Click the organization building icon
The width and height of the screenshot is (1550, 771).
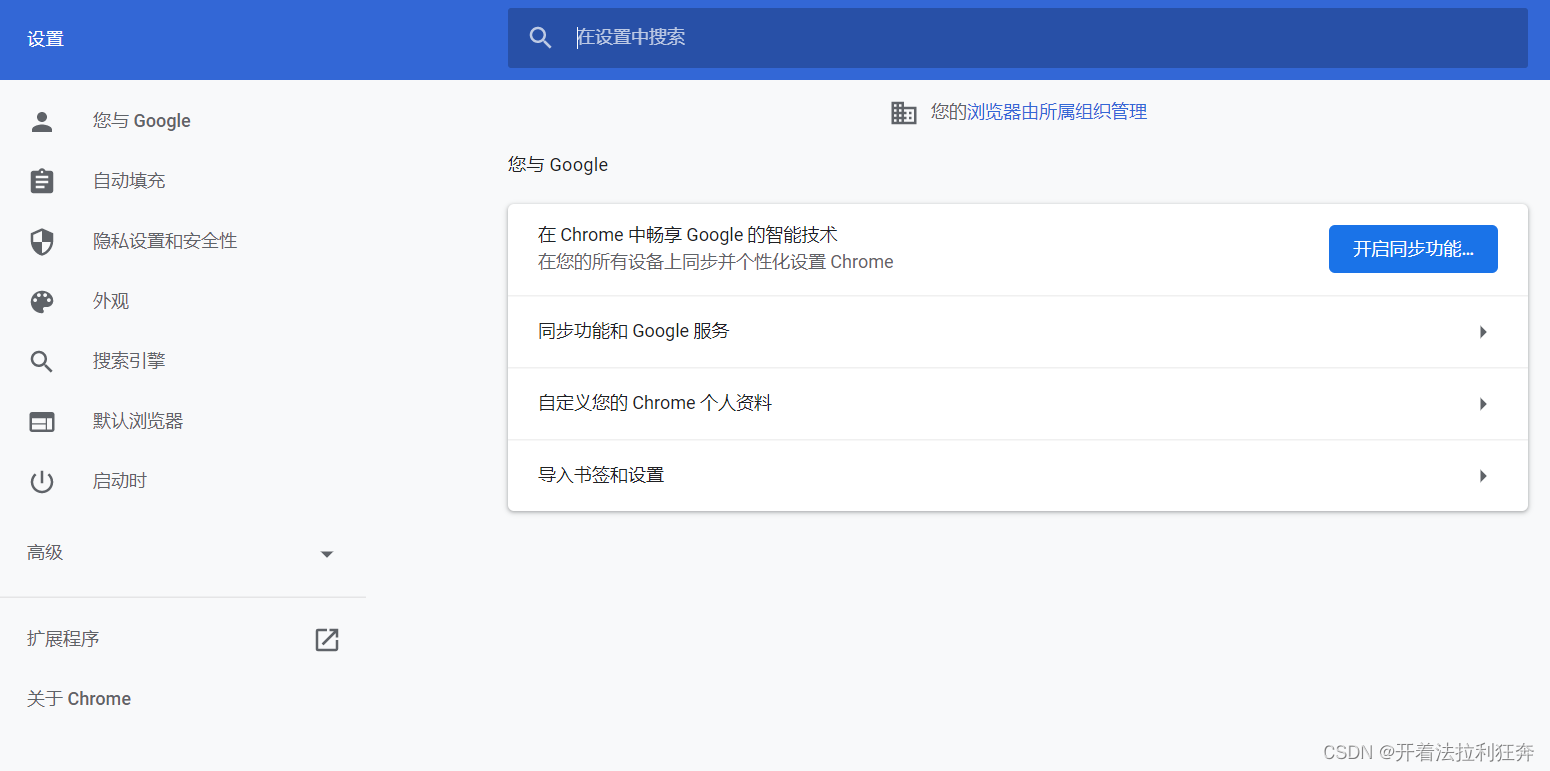click(x=904, y=113)
